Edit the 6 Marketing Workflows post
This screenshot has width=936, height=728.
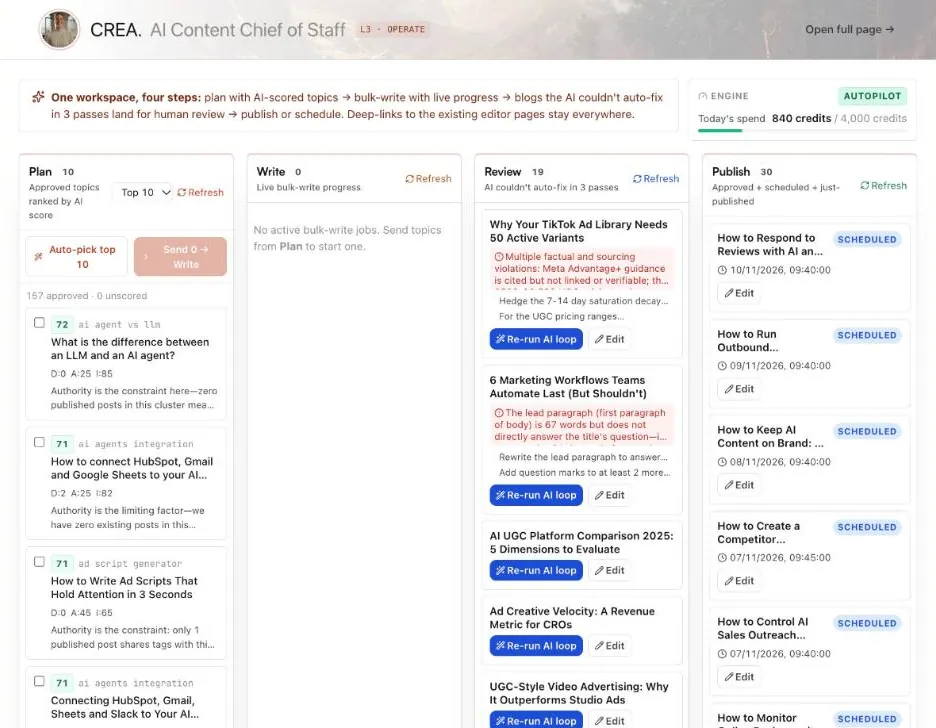(x=609, y=495)
